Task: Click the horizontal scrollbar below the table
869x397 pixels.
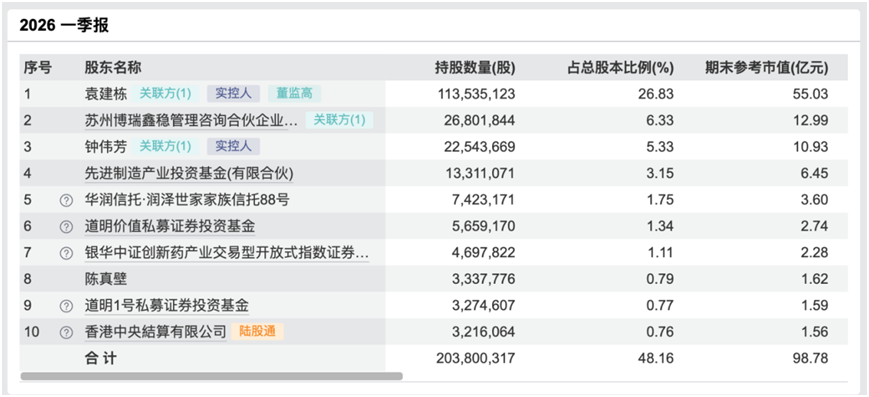Action: click(x=212, y=376)
